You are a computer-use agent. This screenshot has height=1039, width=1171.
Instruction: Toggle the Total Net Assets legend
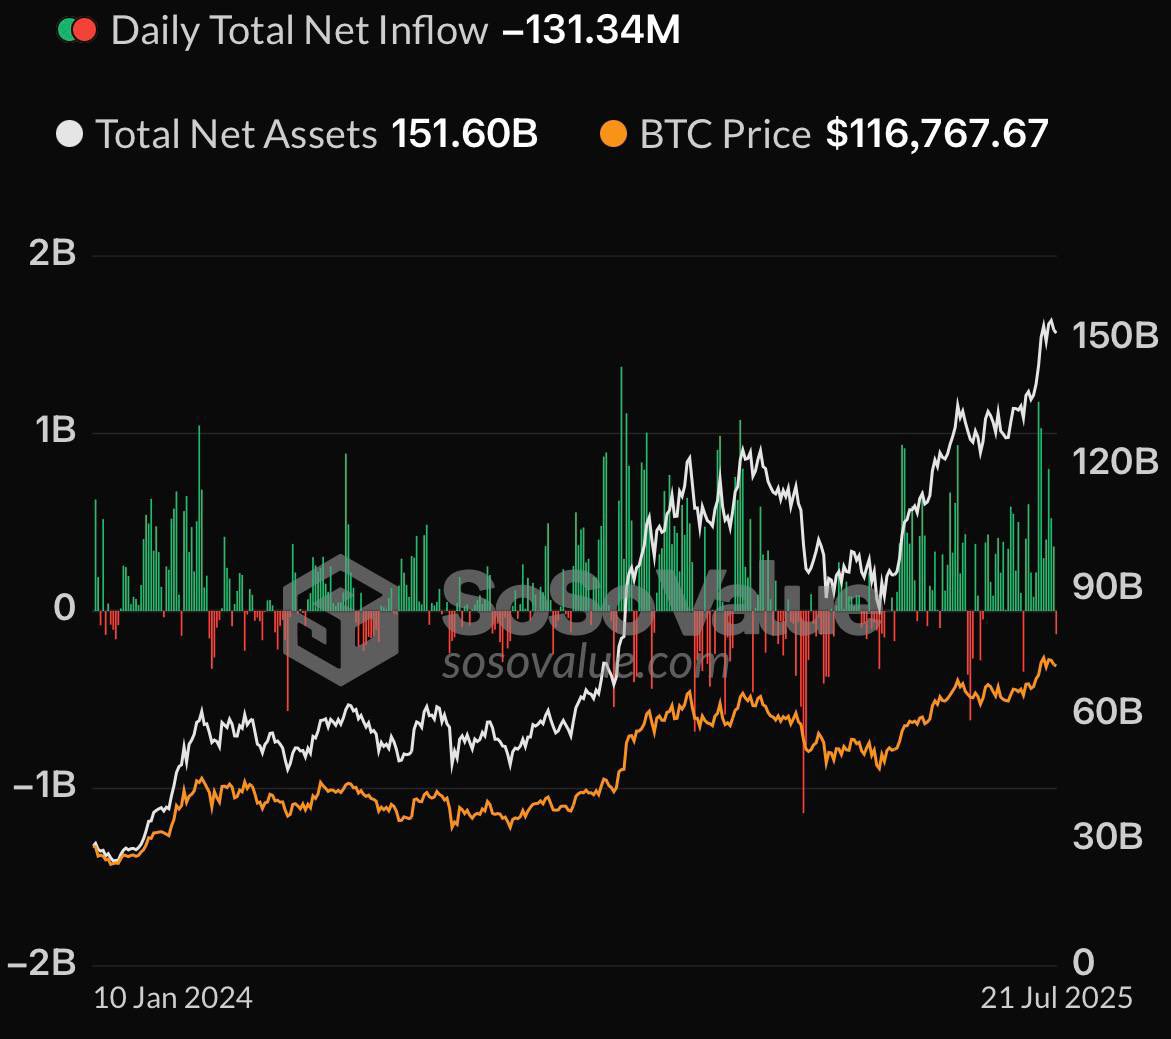(236, 134)
